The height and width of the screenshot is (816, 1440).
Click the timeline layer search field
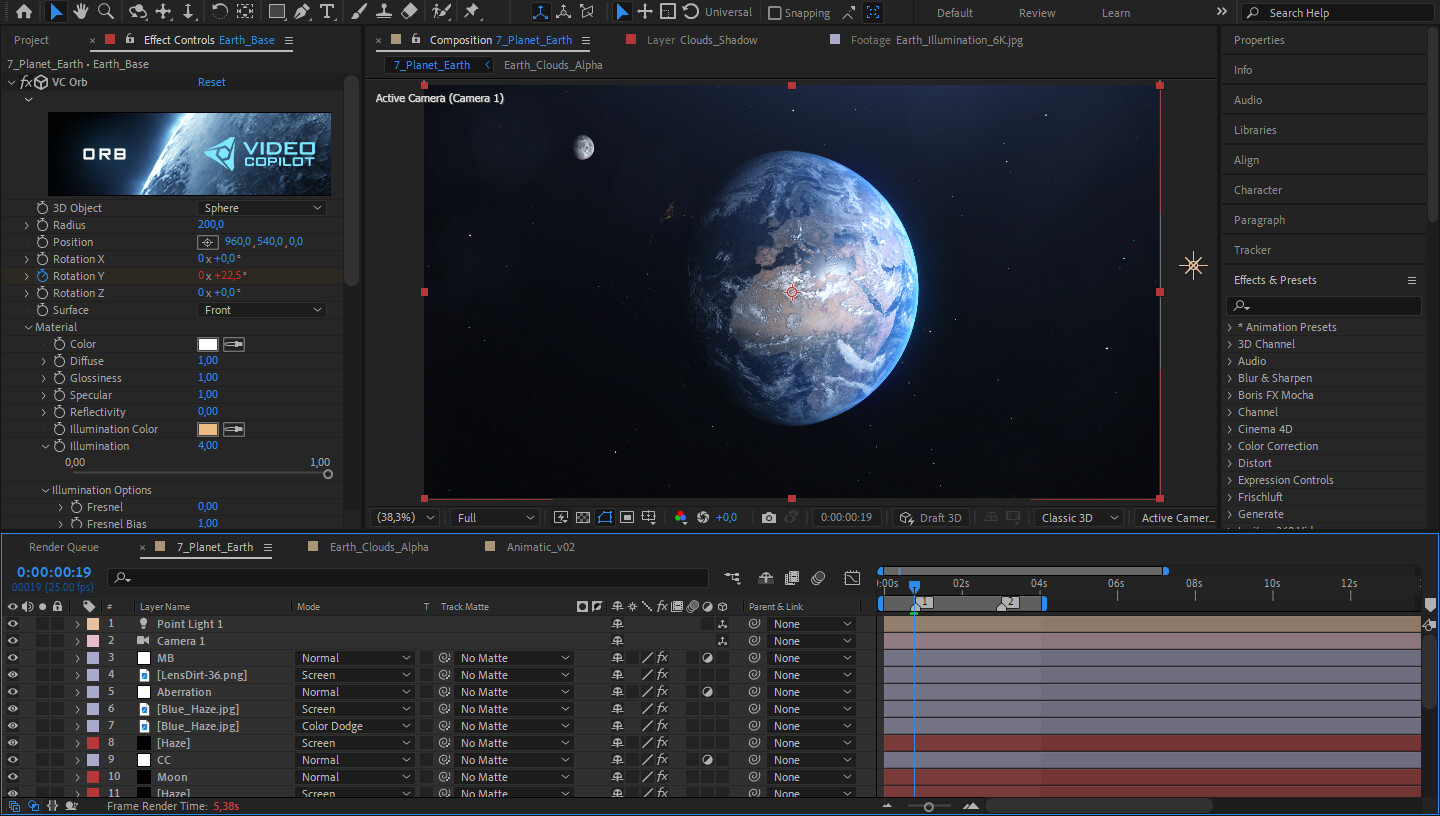(x=408, y=578)
